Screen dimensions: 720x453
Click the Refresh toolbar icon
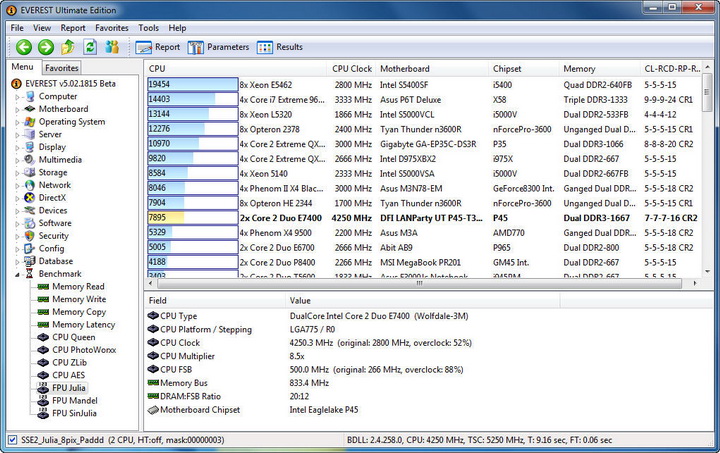(x=90, y=47)
